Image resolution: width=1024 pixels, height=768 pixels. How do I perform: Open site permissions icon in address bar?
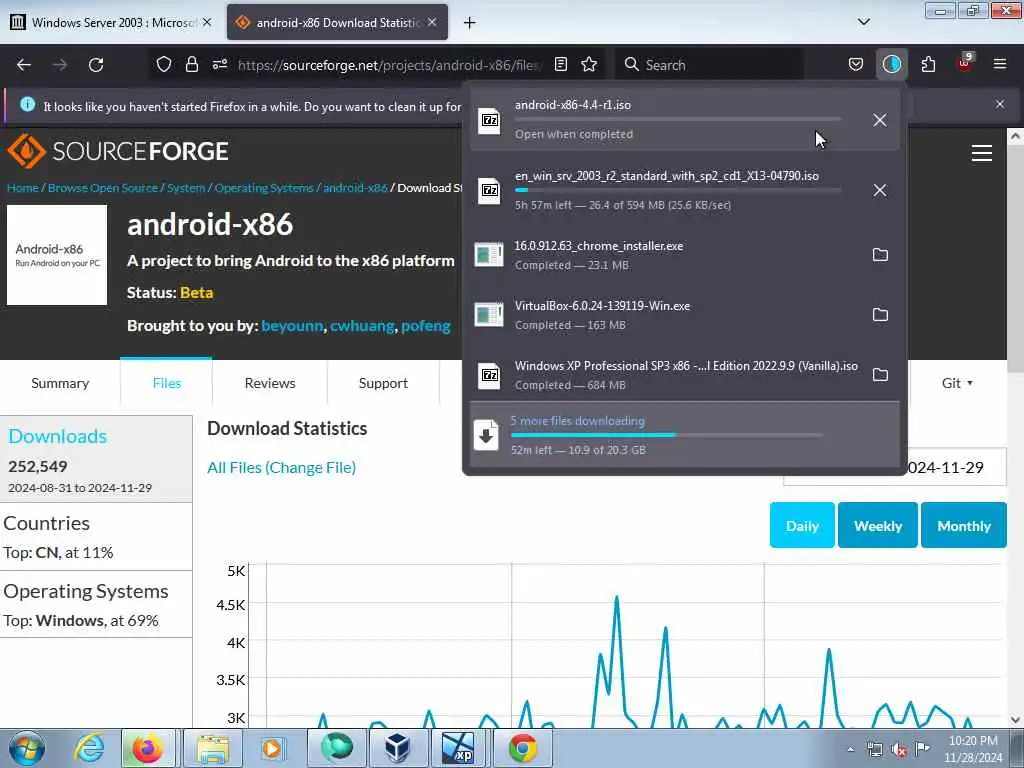[219, 64]
